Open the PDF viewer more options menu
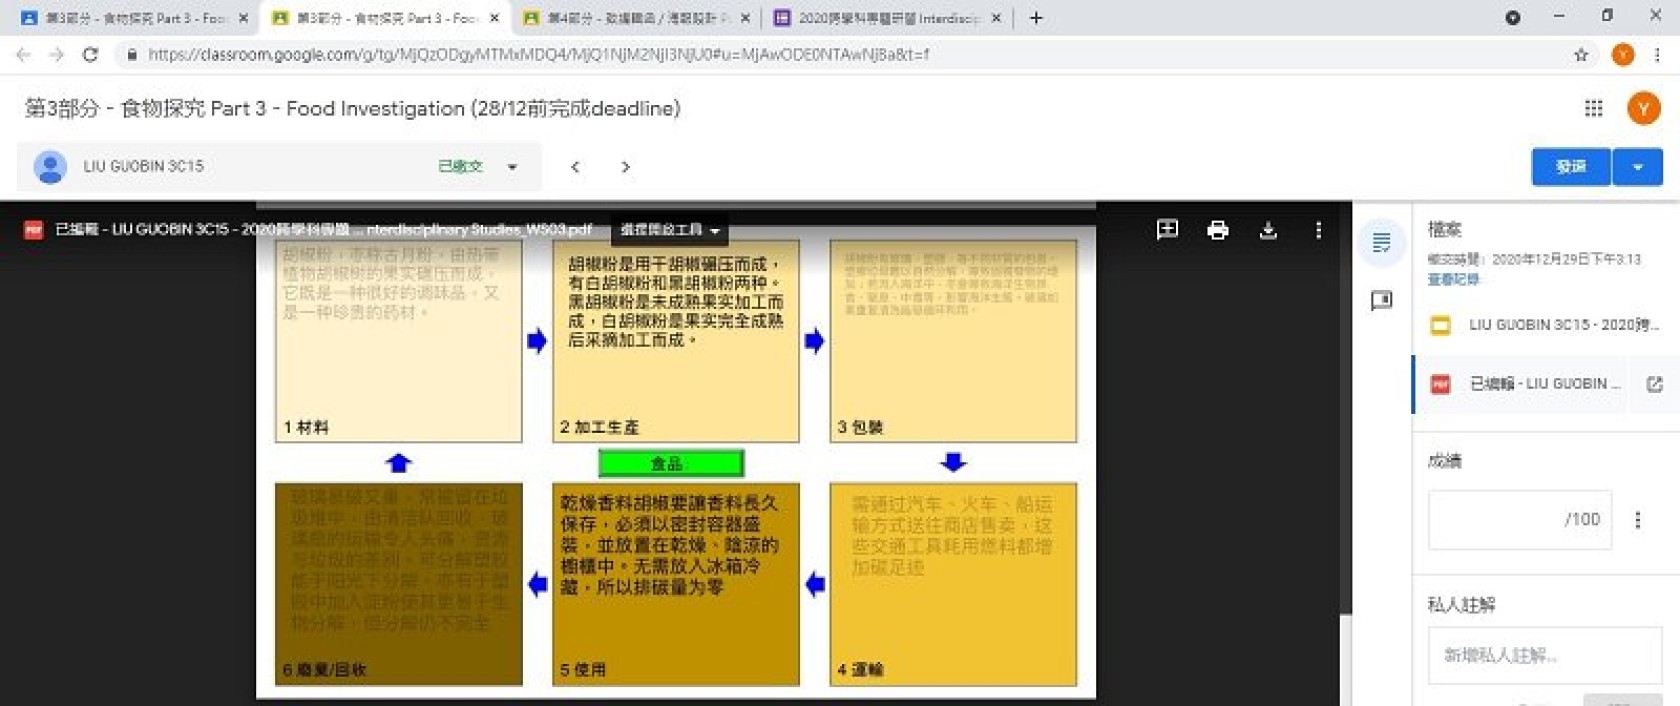The image size is (1680, 706). (x=1318, y=230)
